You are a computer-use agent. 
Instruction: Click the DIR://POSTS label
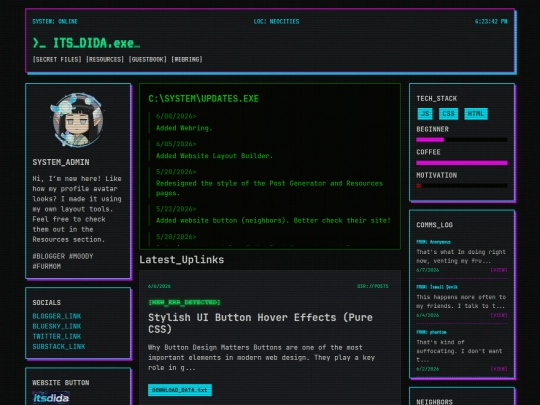373,286
